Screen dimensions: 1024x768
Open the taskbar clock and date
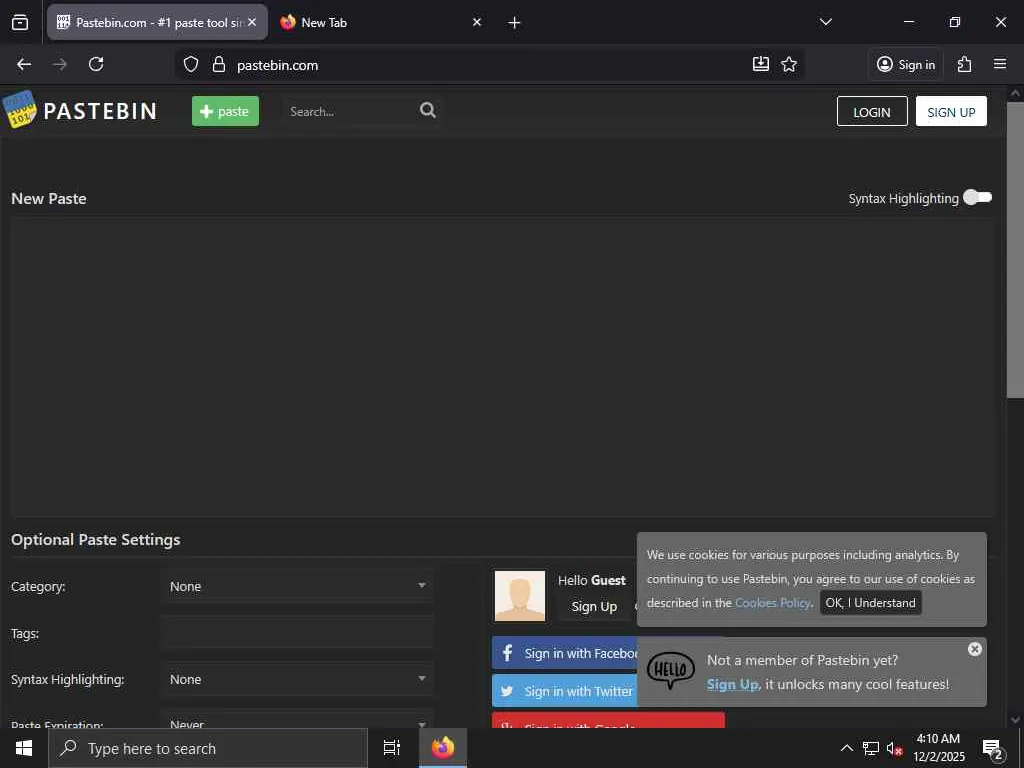pyautogui.click(x=938, y=748)
